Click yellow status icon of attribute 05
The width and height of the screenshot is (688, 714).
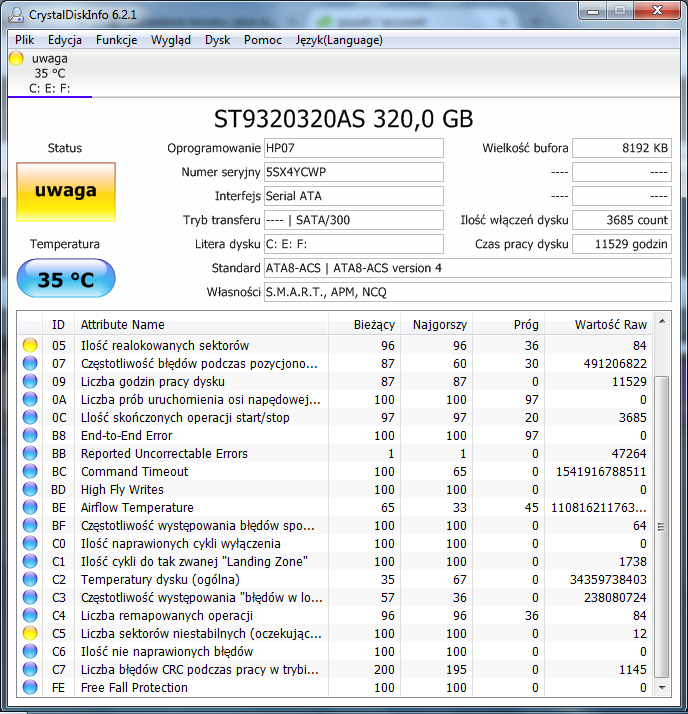(x=30, y=345)
